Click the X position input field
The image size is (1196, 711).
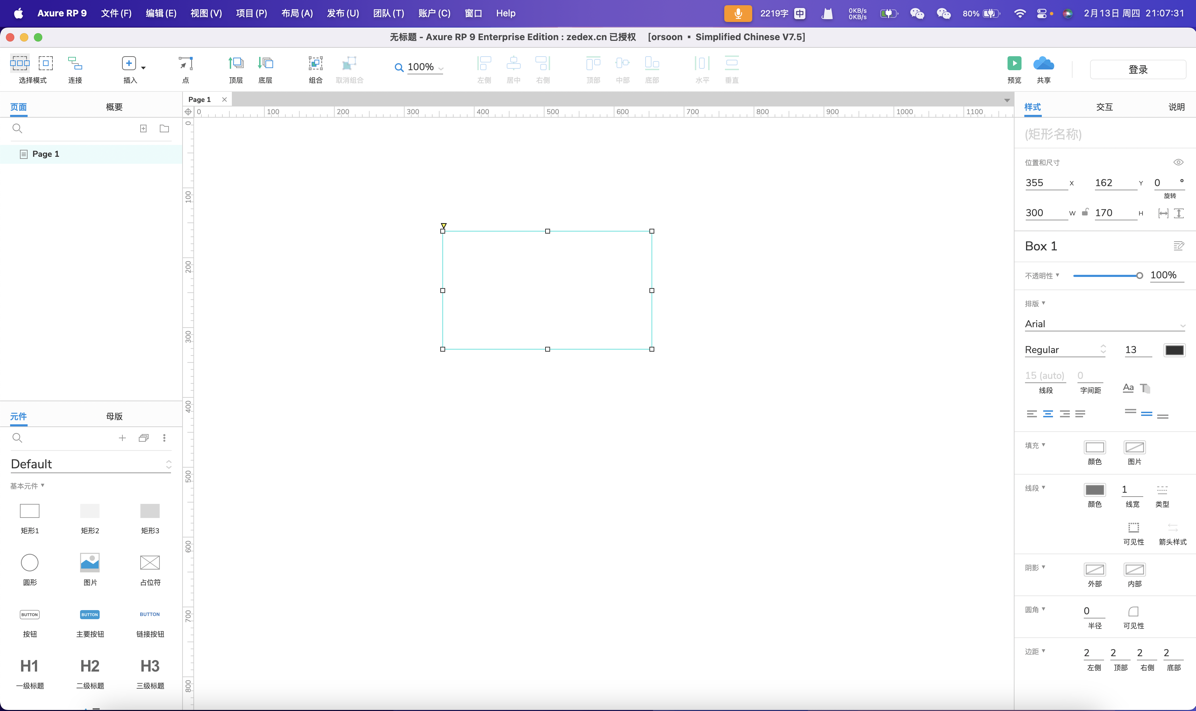pyautogui.click(x=1044, y=183)
